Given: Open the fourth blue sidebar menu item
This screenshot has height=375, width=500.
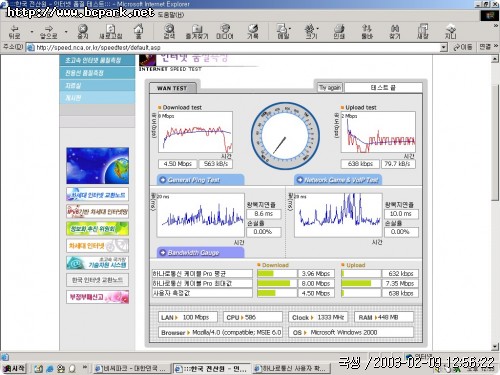Looking at the screenshot, I should [x=97, y=98].
